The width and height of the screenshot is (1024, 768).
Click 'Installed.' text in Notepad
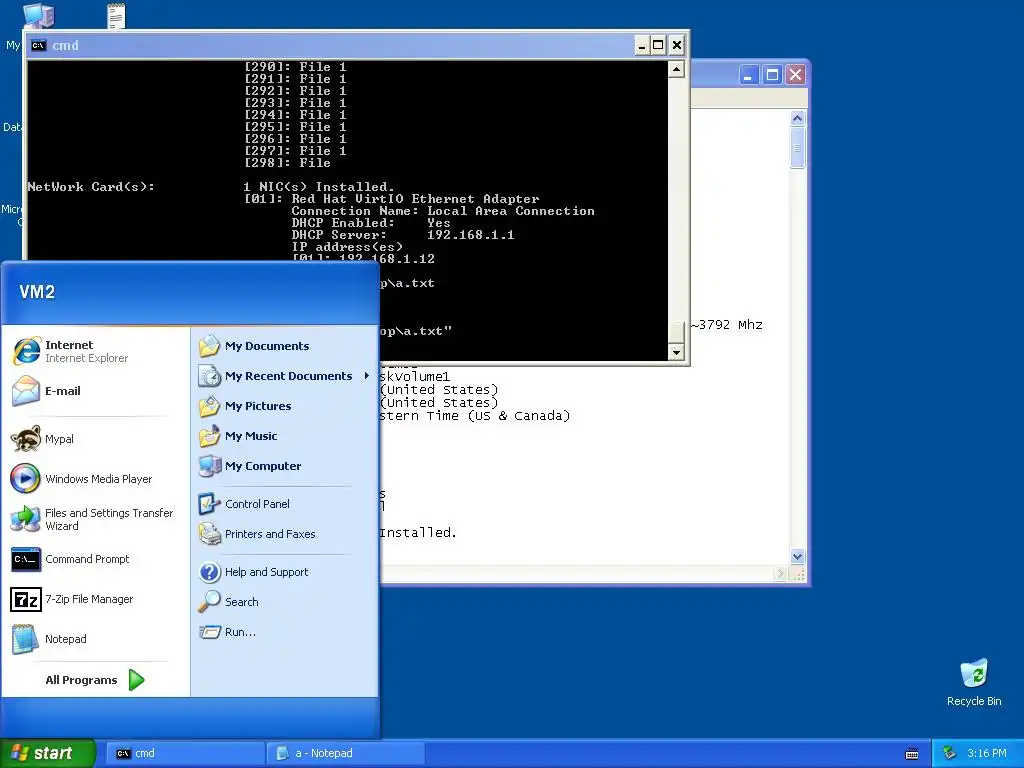click(x=417, y=533)
